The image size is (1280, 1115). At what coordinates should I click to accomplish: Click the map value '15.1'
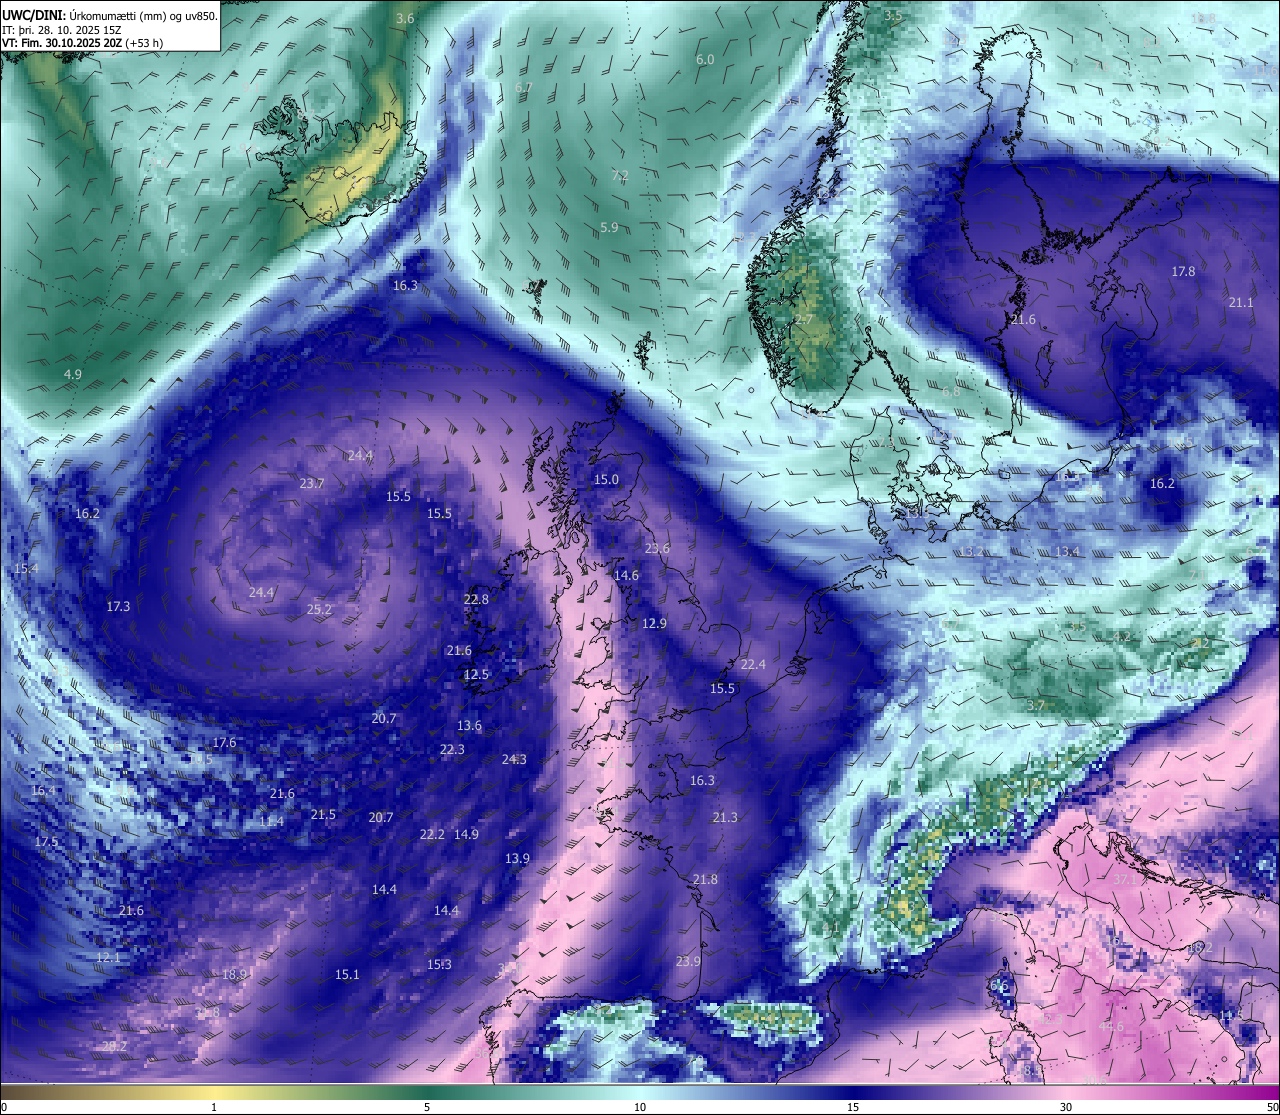click(x=347, y=974)
